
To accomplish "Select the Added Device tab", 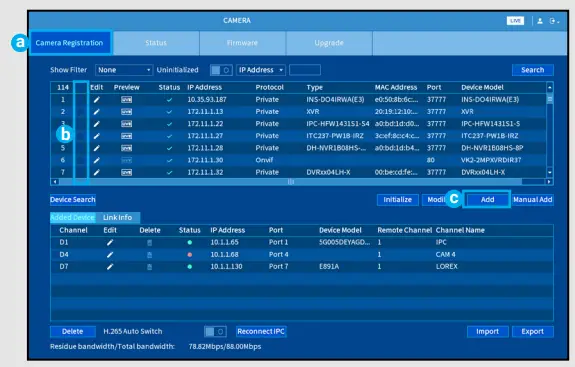I will pos(73,217).
